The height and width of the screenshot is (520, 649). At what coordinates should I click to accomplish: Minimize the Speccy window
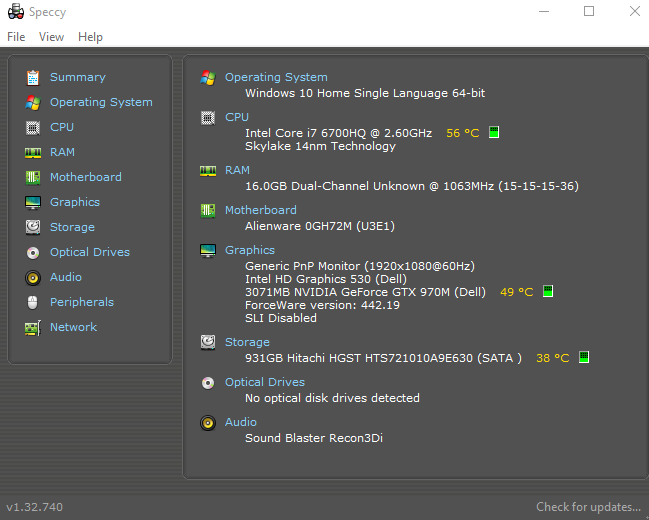pos(544,12)
